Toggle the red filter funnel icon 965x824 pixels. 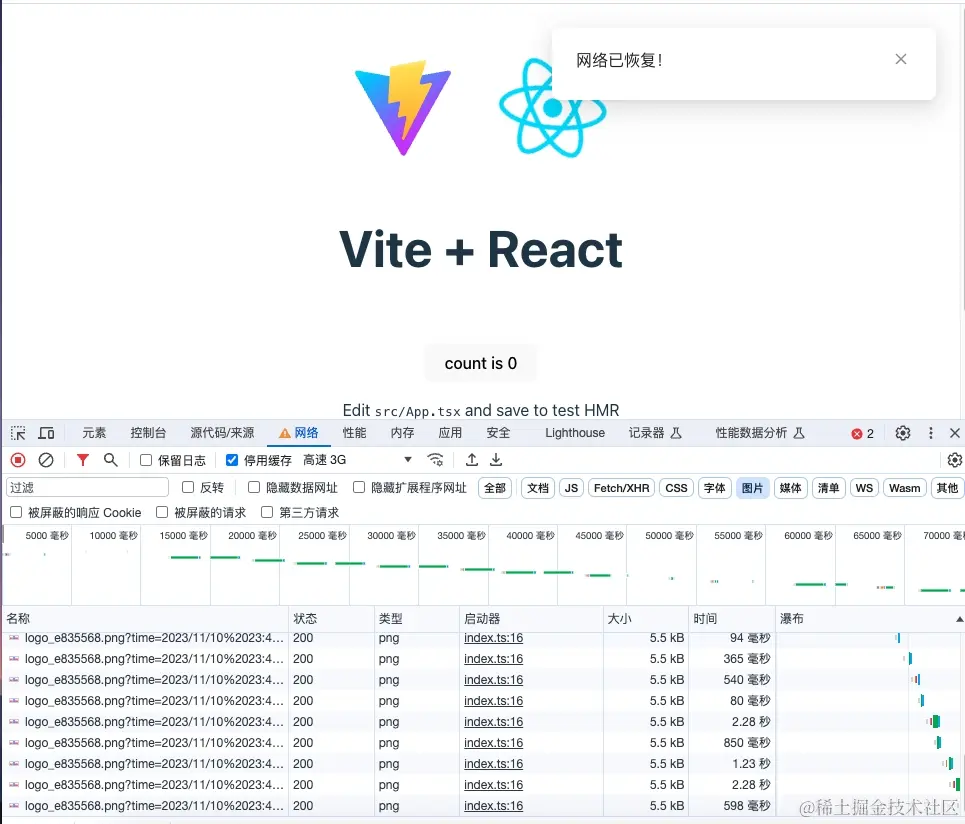pyautogui.click(x=82, y=460)
